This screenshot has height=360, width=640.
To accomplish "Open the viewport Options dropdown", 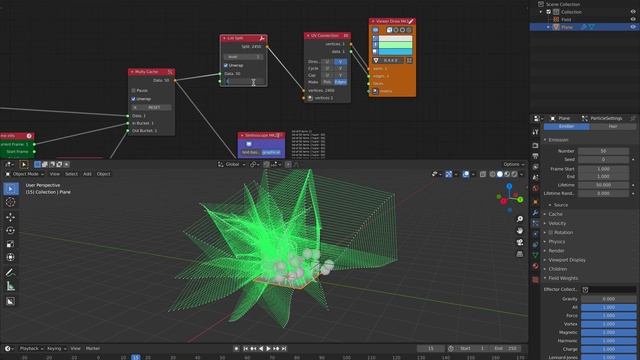I will (x=513, y=164).
